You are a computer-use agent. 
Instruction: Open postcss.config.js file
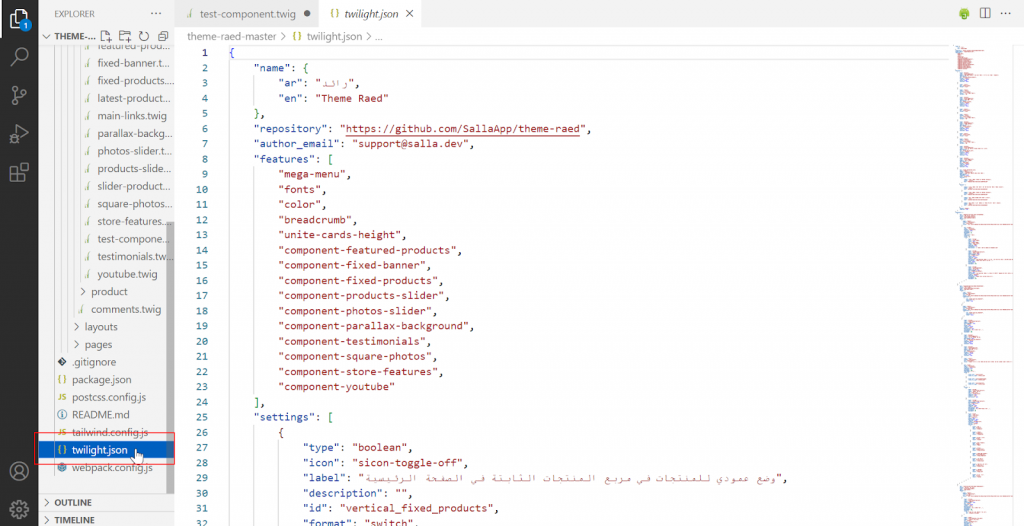pyautogui.click(x=108, y=397)
